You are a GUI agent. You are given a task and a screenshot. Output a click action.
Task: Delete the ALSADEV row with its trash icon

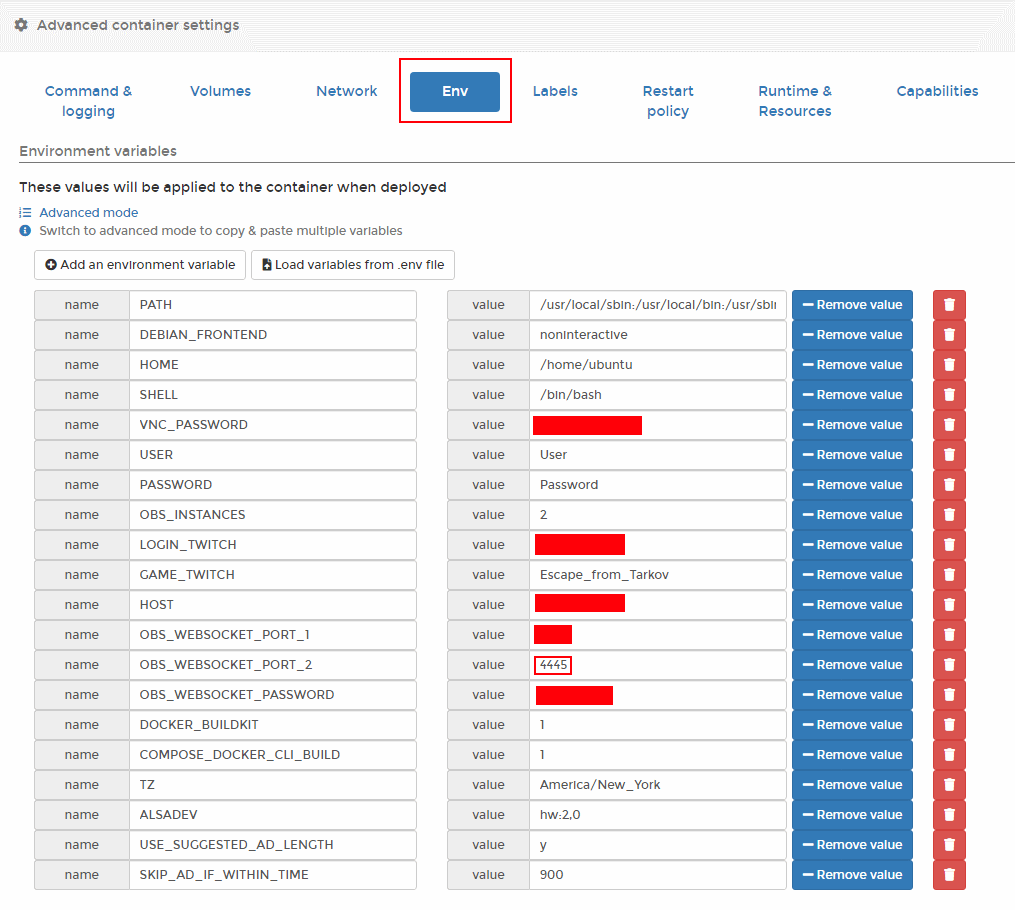click(x=949, y=815)
